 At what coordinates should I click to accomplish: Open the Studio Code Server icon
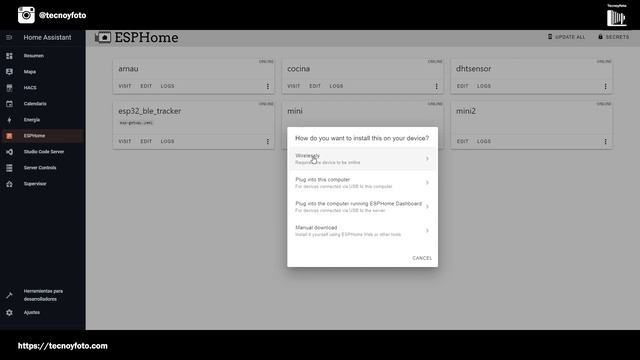pos(9,152)
